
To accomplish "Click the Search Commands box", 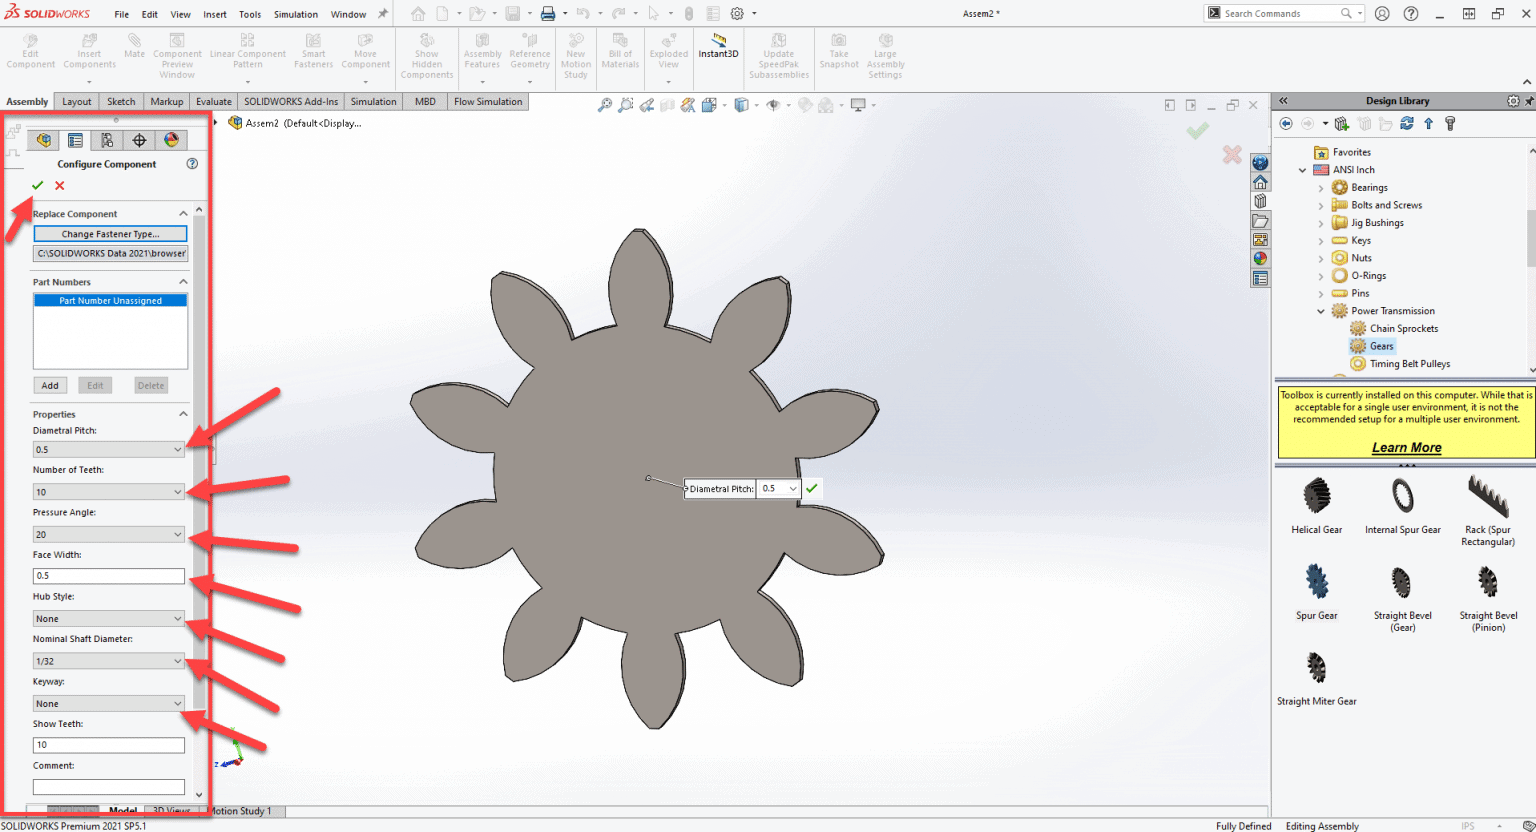I will [1280, 14].
